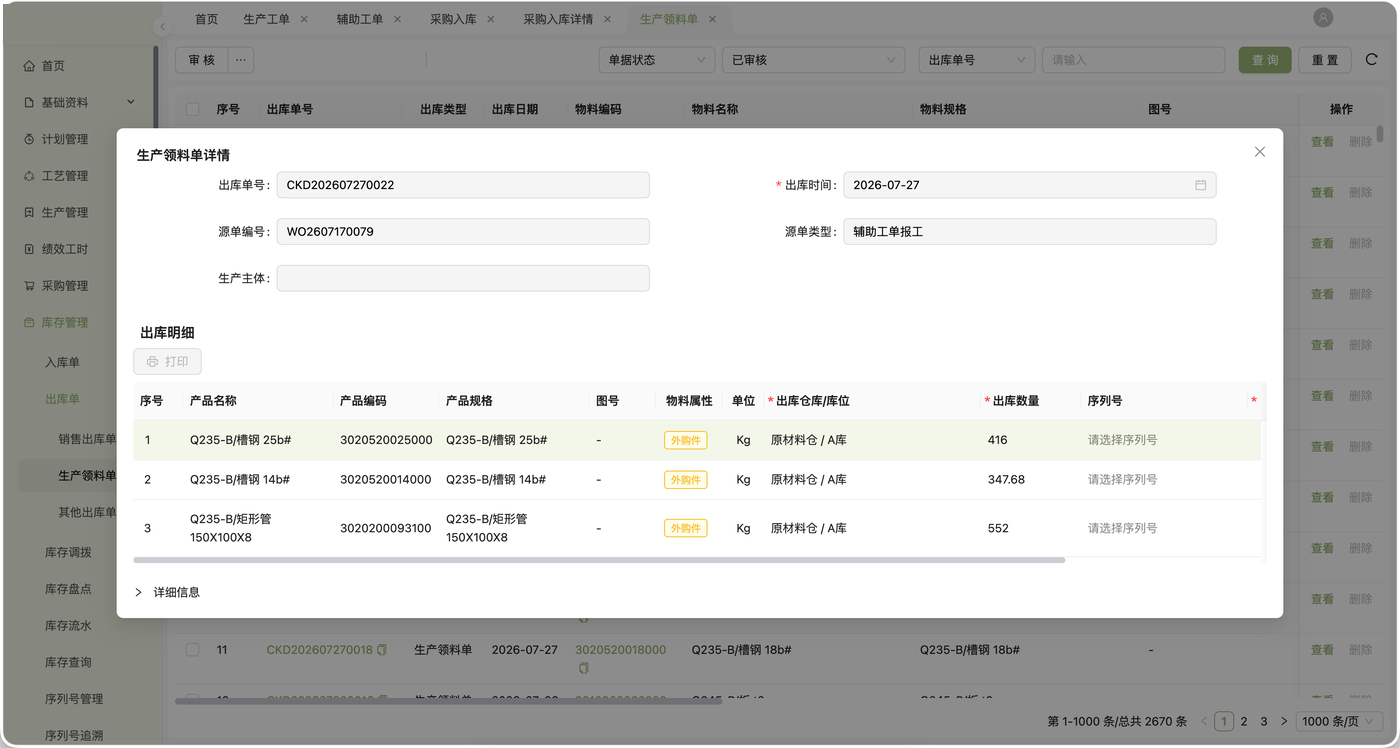Open the 已审核 status dropdown

(x=813, y=60)
